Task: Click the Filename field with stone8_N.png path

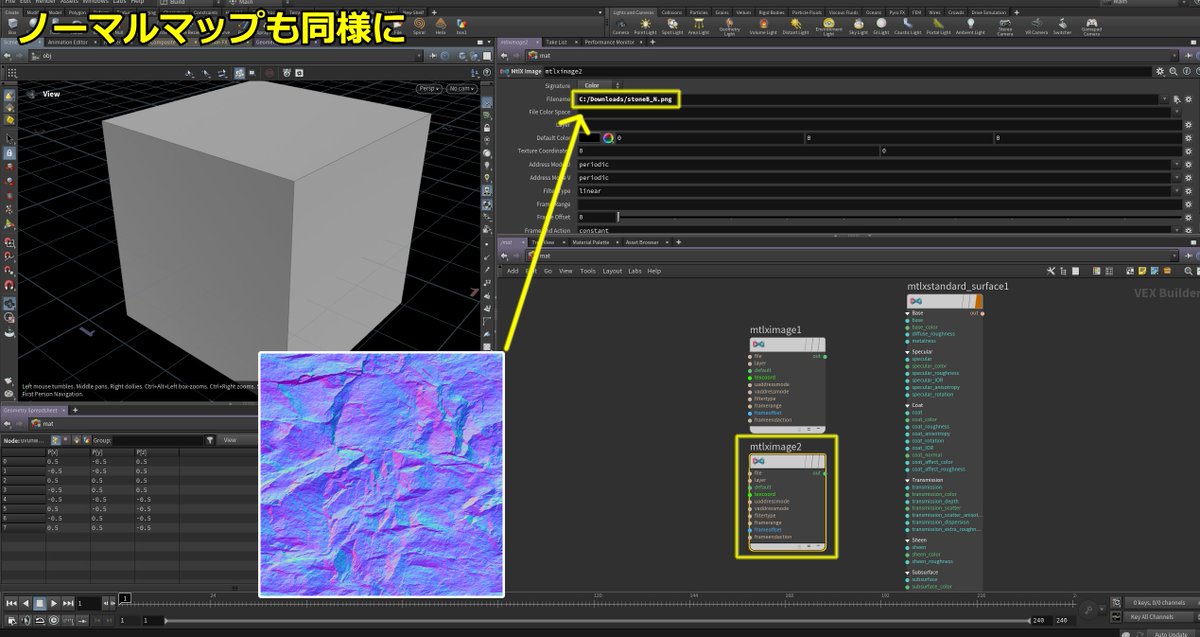Action: point(869,99)
